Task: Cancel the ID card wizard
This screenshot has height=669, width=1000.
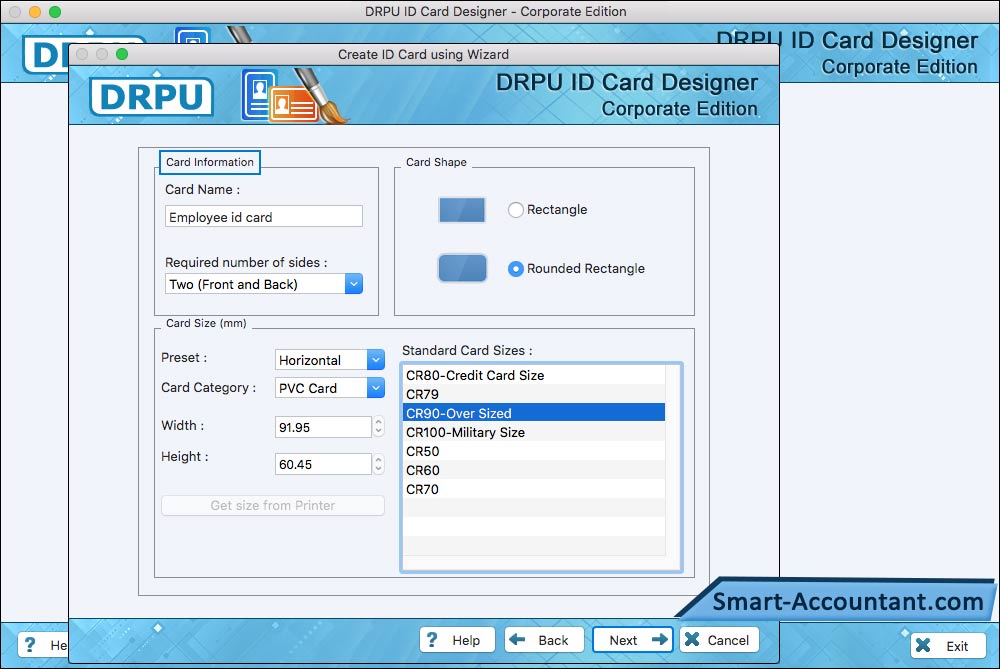Action: [x=719, y=640]
